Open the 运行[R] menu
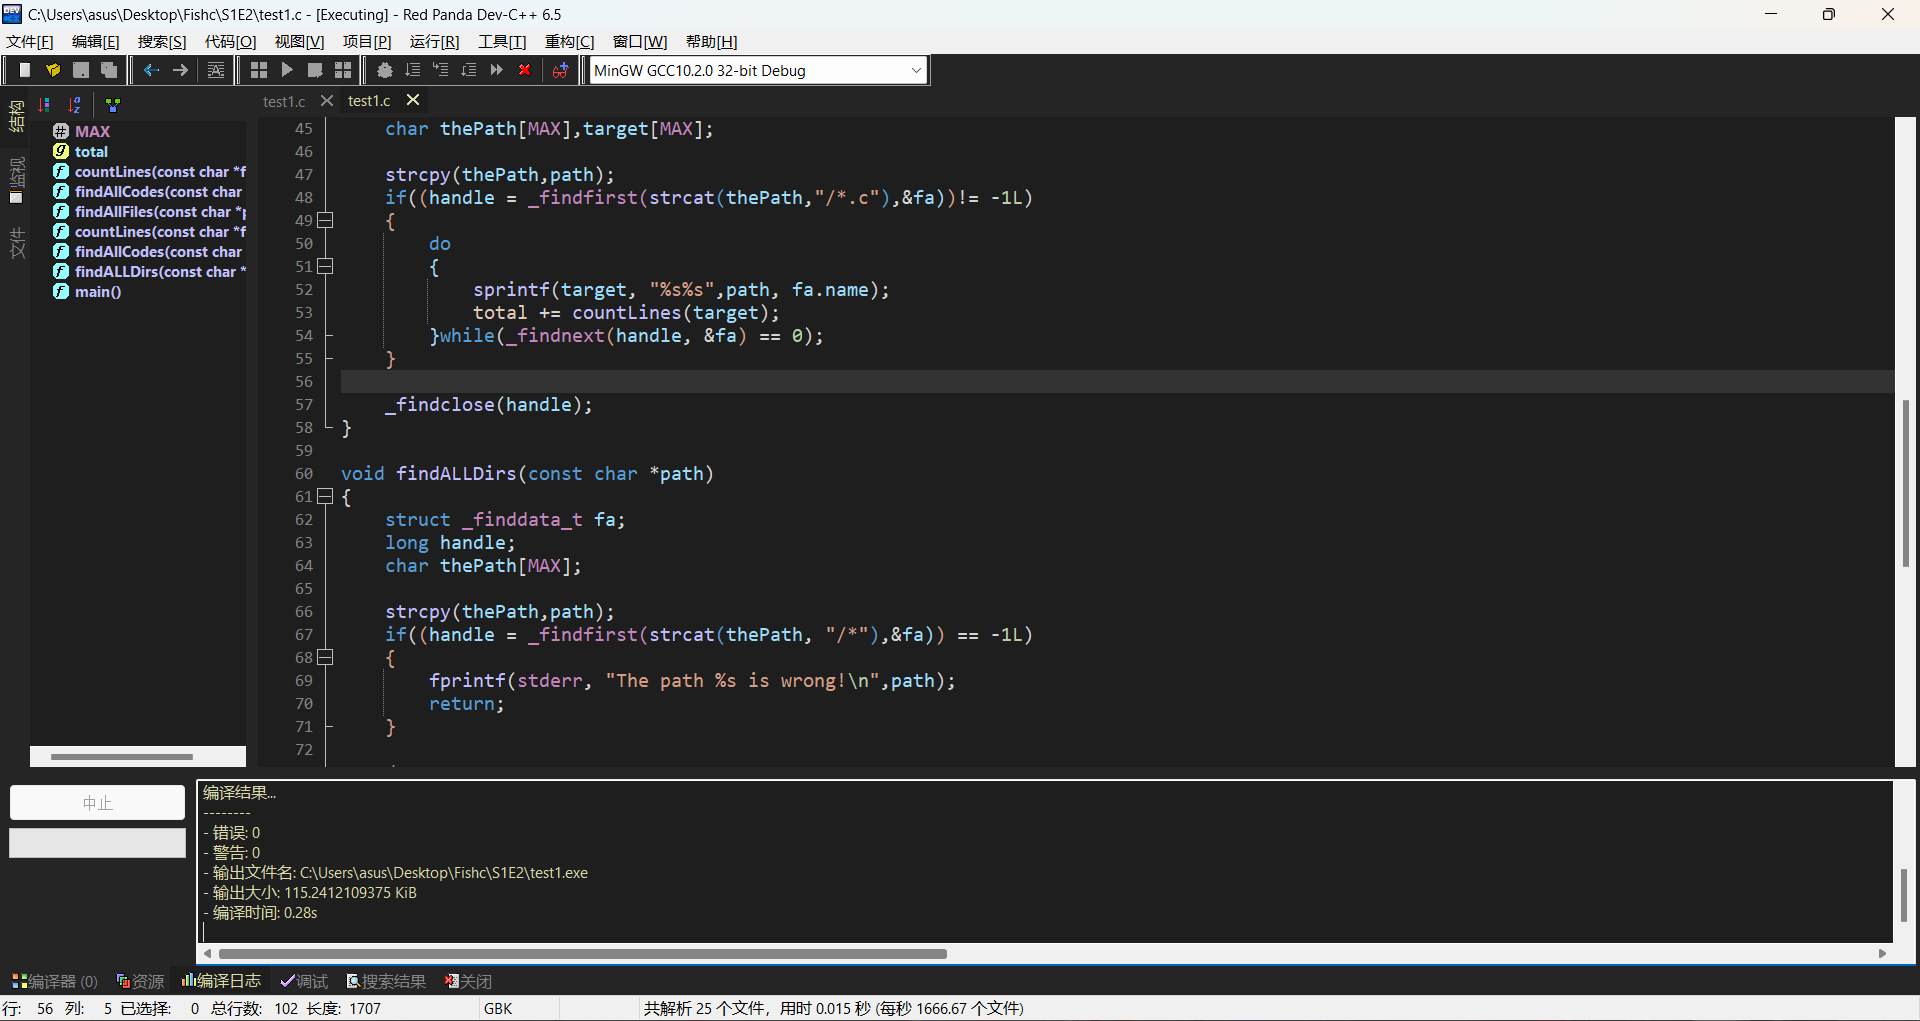The height and width of the screenshot is (1021, 1920). pos(435,41)
